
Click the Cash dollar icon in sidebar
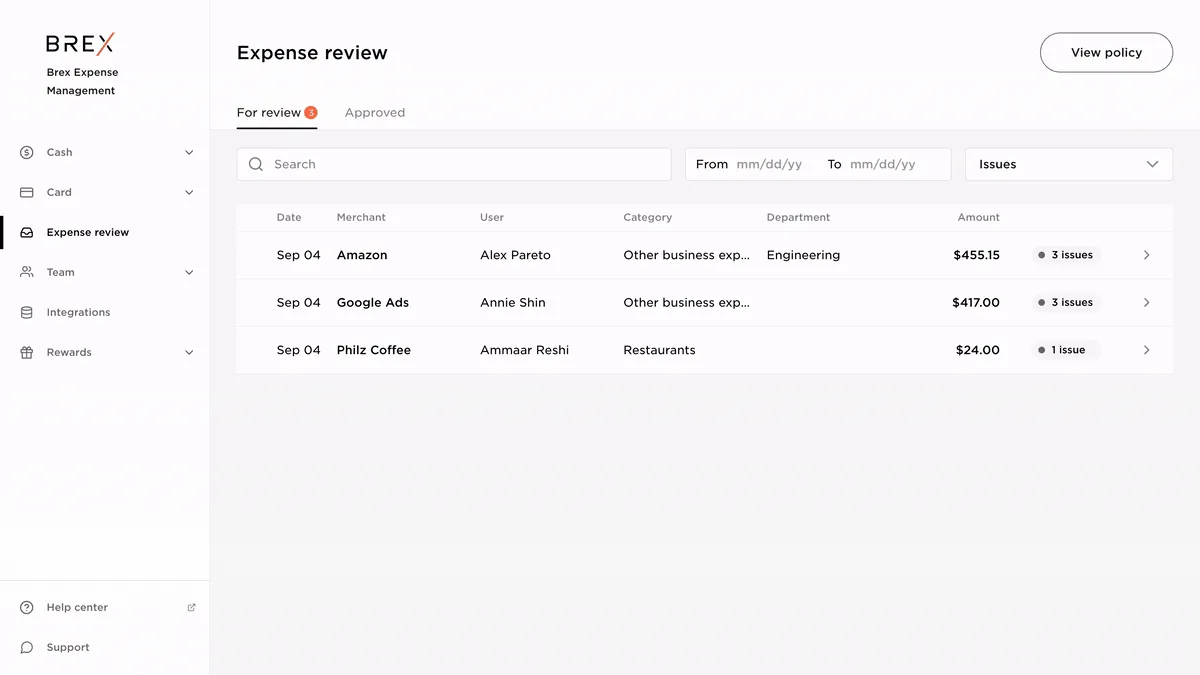pos(27,152)
